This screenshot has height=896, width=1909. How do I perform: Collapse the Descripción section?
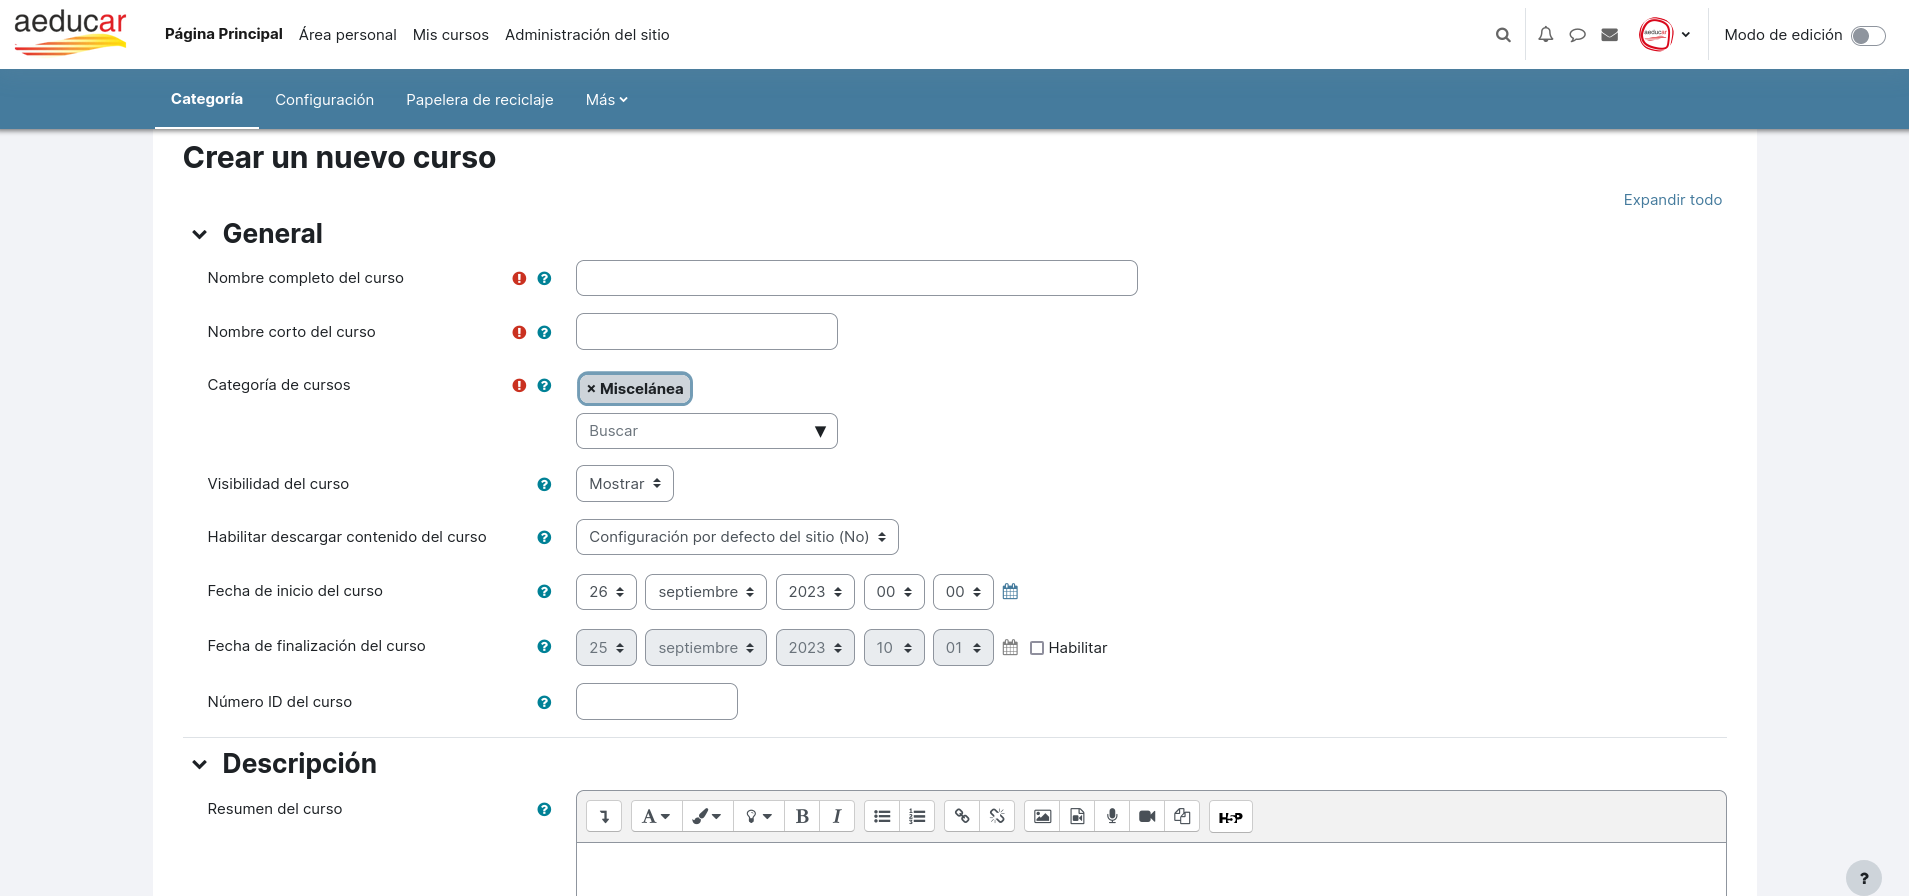tap(199, 764)
